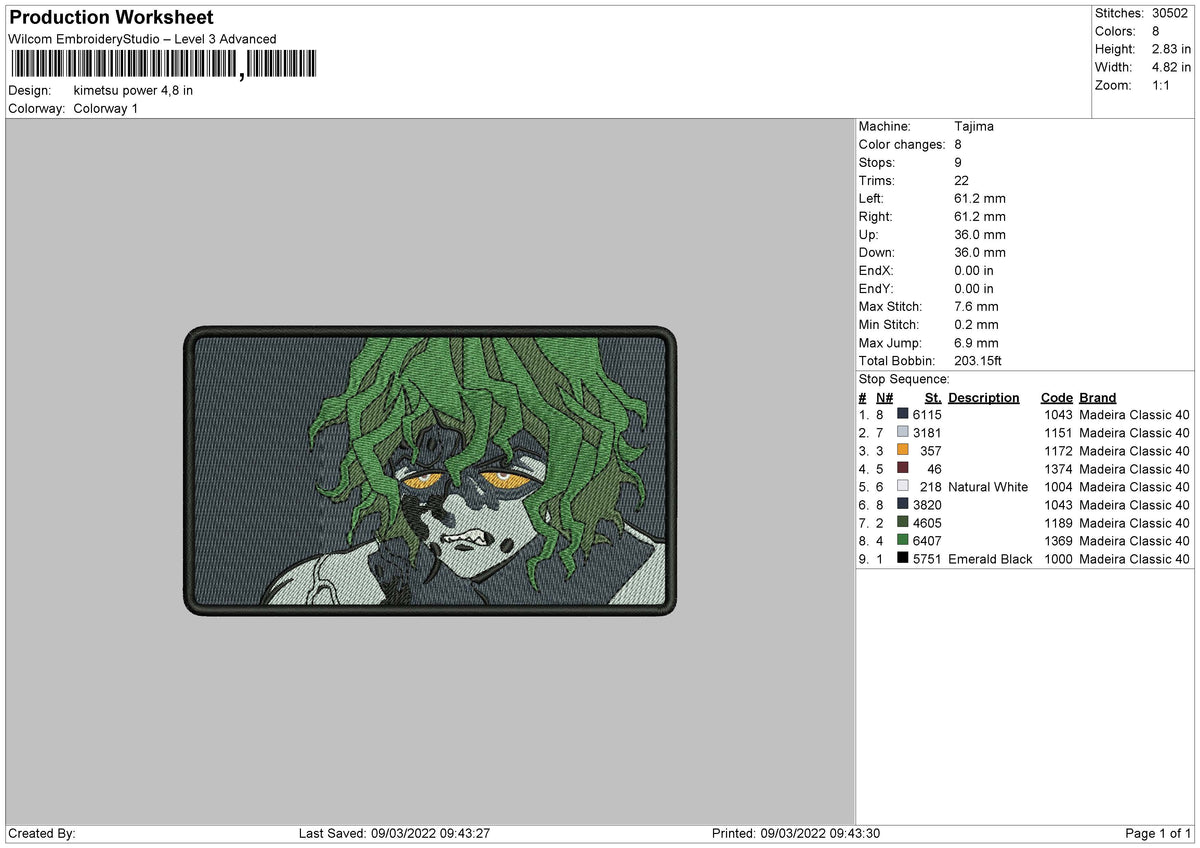
Task: Click the Stitches count value 30502
Action: [x=1171, y=13]
